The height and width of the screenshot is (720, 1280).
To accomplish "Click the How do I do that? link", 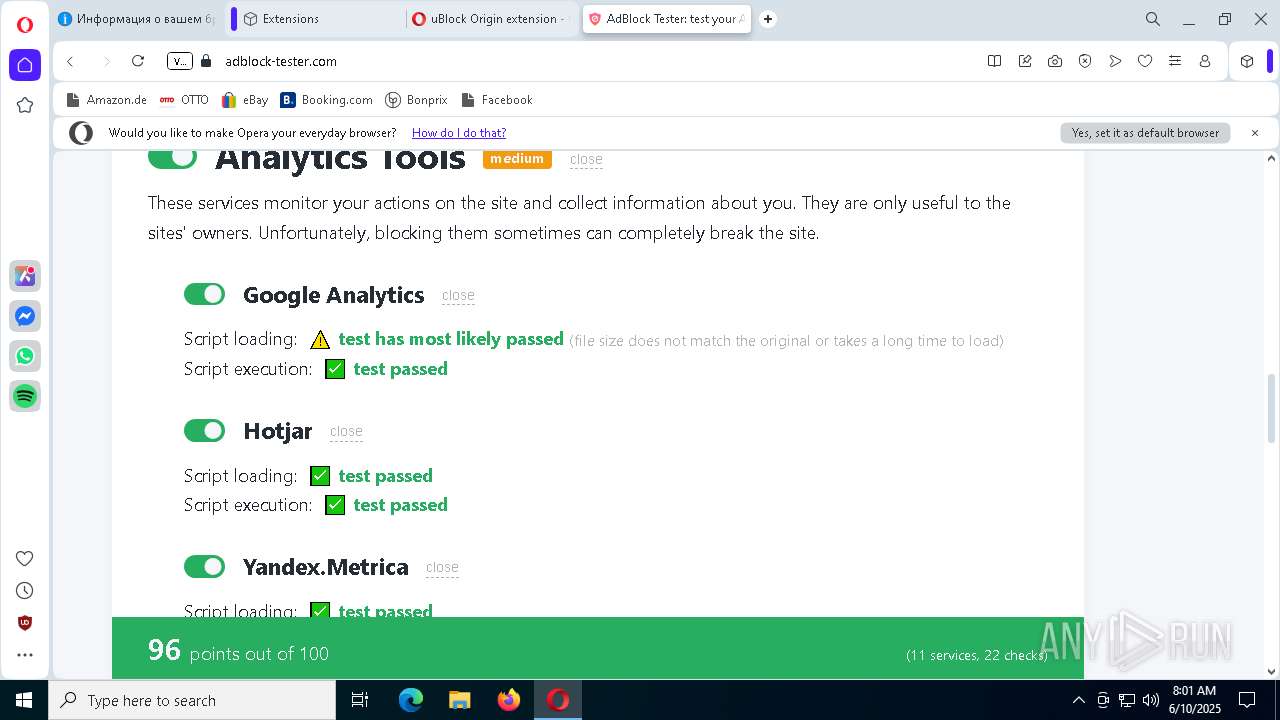I will (x=459, y=133).
